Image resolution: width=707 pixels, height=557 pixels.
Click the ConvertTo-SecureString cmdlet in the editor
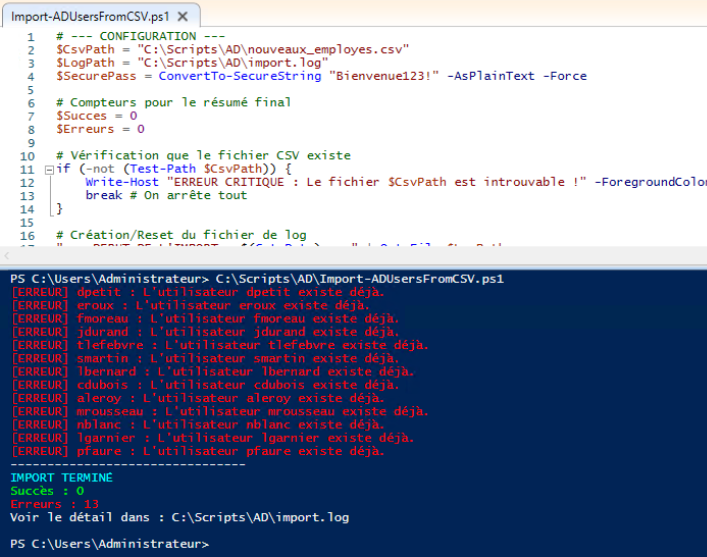coord(241,76)
